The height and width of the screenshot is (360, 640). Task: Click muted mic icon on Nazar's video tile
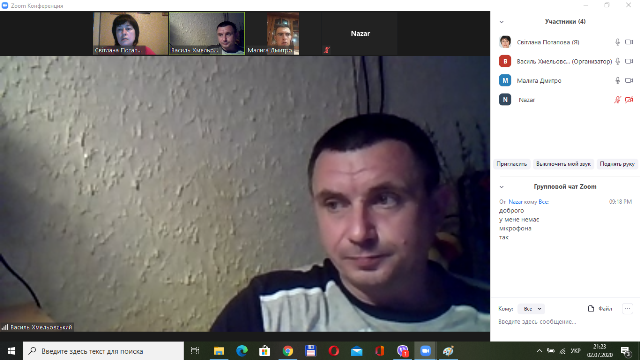coord(327,50)
